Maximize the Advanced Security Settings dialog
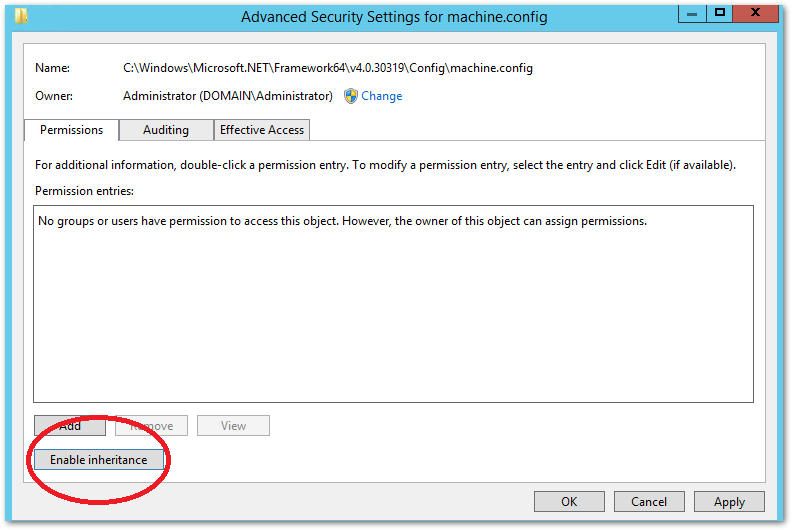The image size is (792, 530). [x=718, y=13]
